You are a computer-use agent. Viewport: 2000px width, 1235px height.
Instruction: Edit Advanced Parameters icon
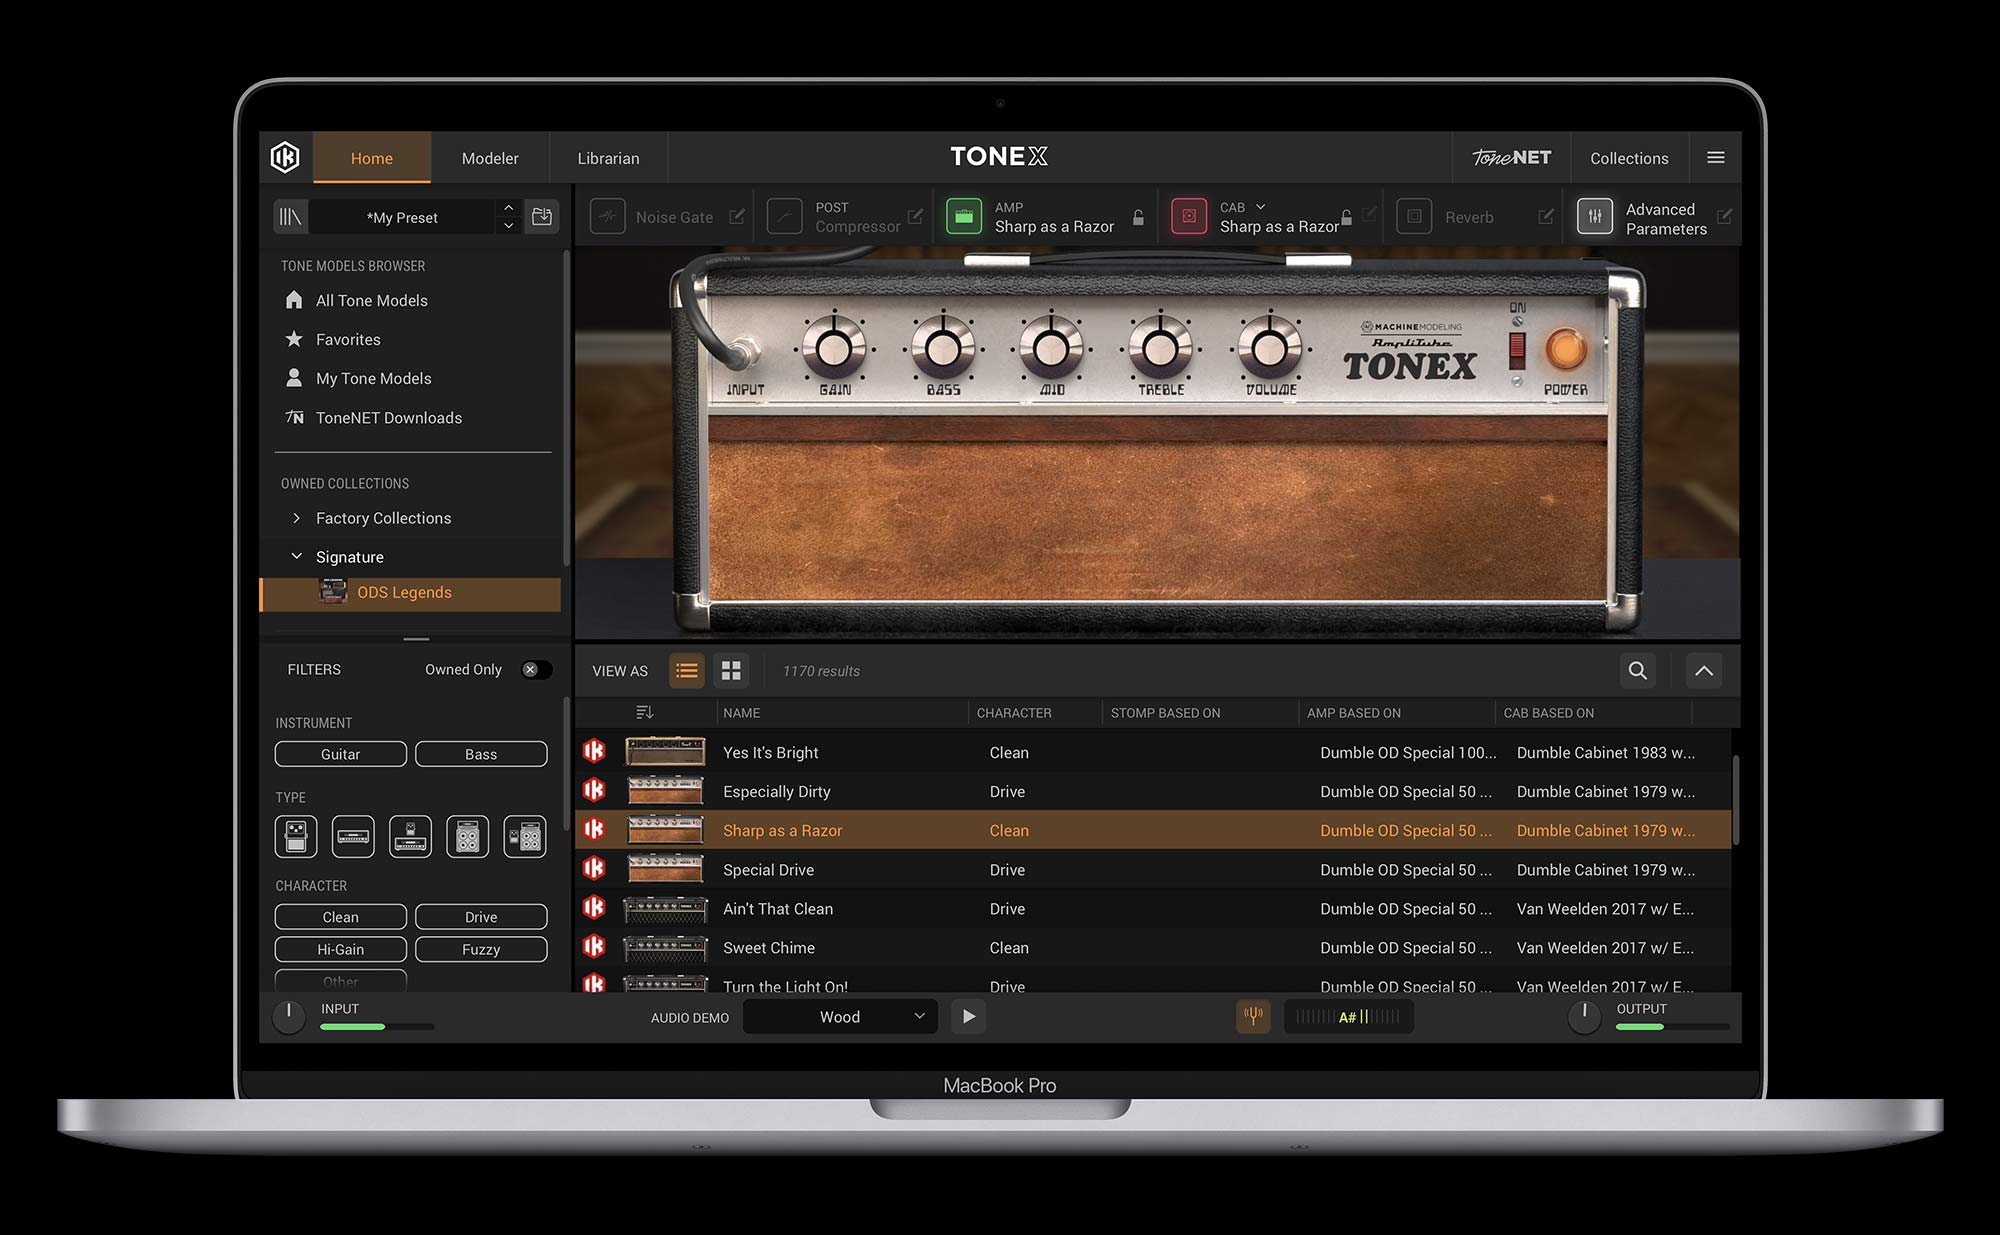click(x=1725, y=217)
